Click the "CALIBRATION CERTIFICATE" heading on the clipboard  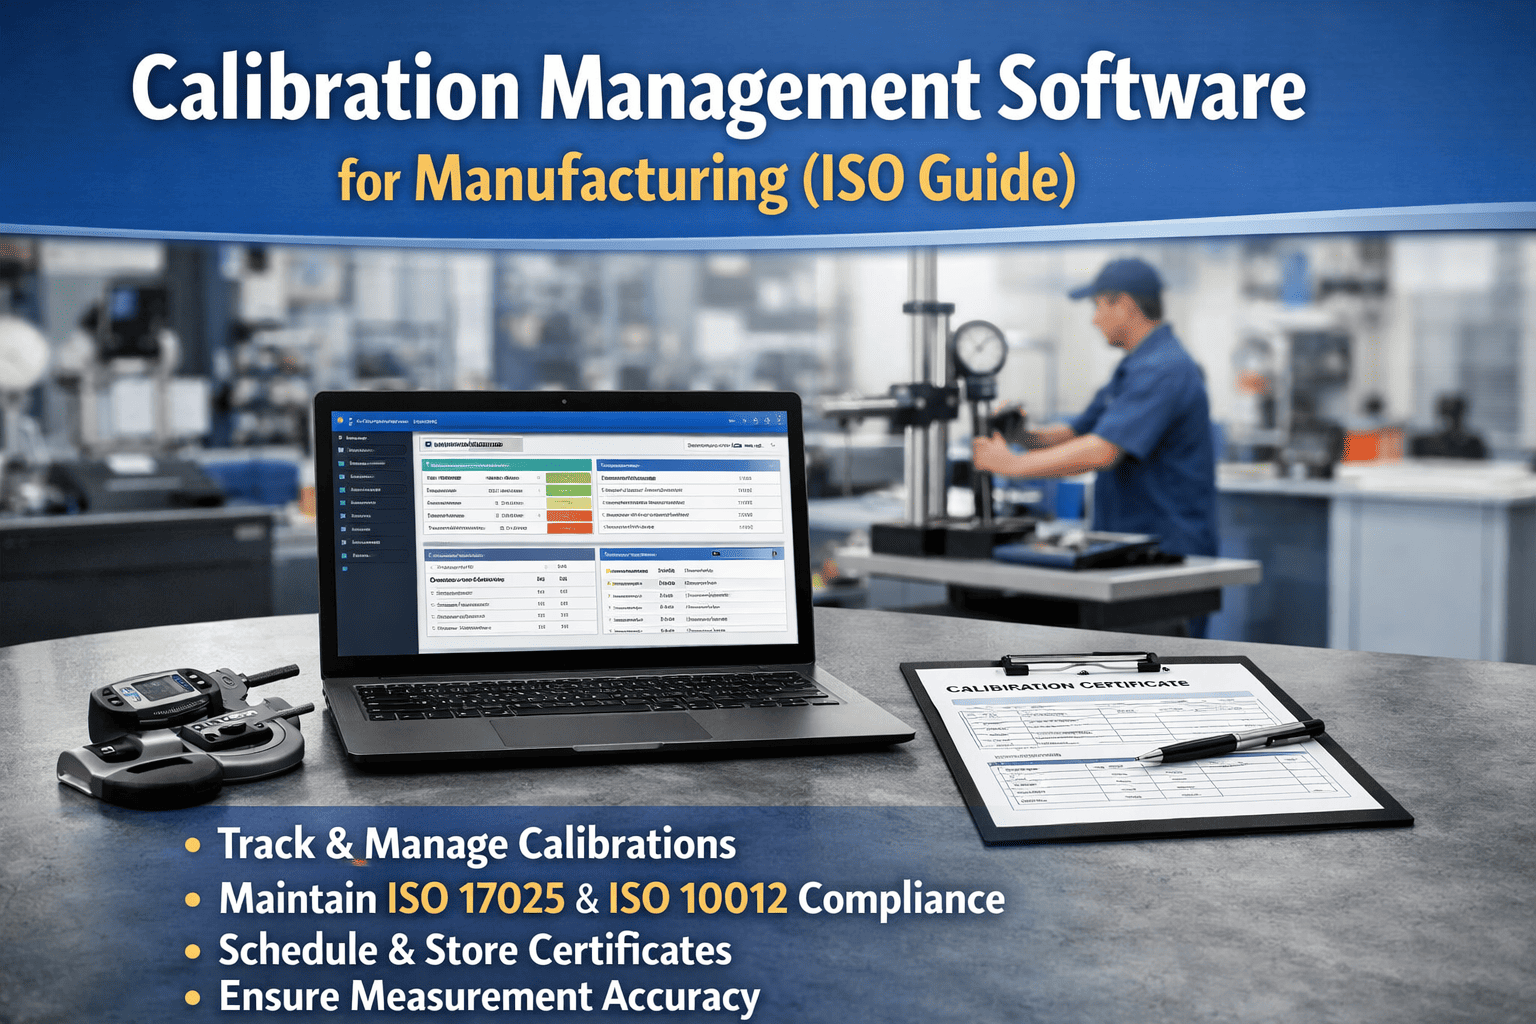click(x=1067, y=685)
